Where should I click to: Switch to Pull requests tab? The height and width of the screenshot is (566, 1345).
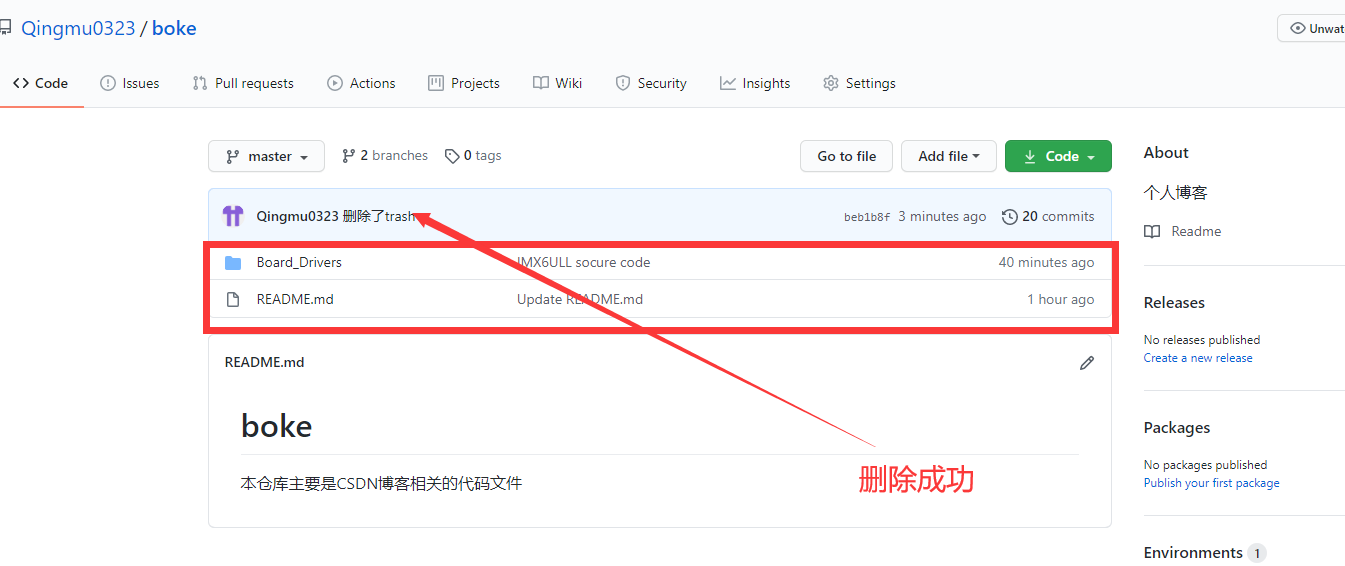click(243, 83)
